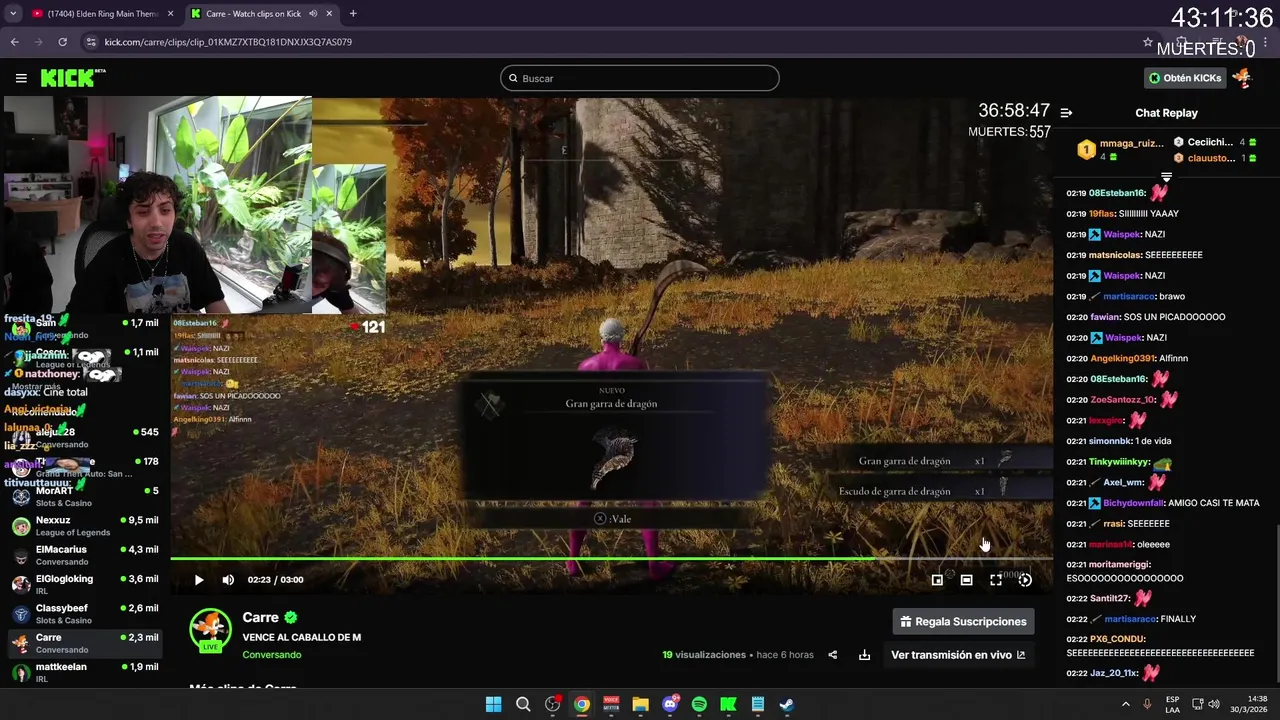Screen dimensions: 1280x720
Task: Click the Obtén KICKs button
Action: point(1185,78)
